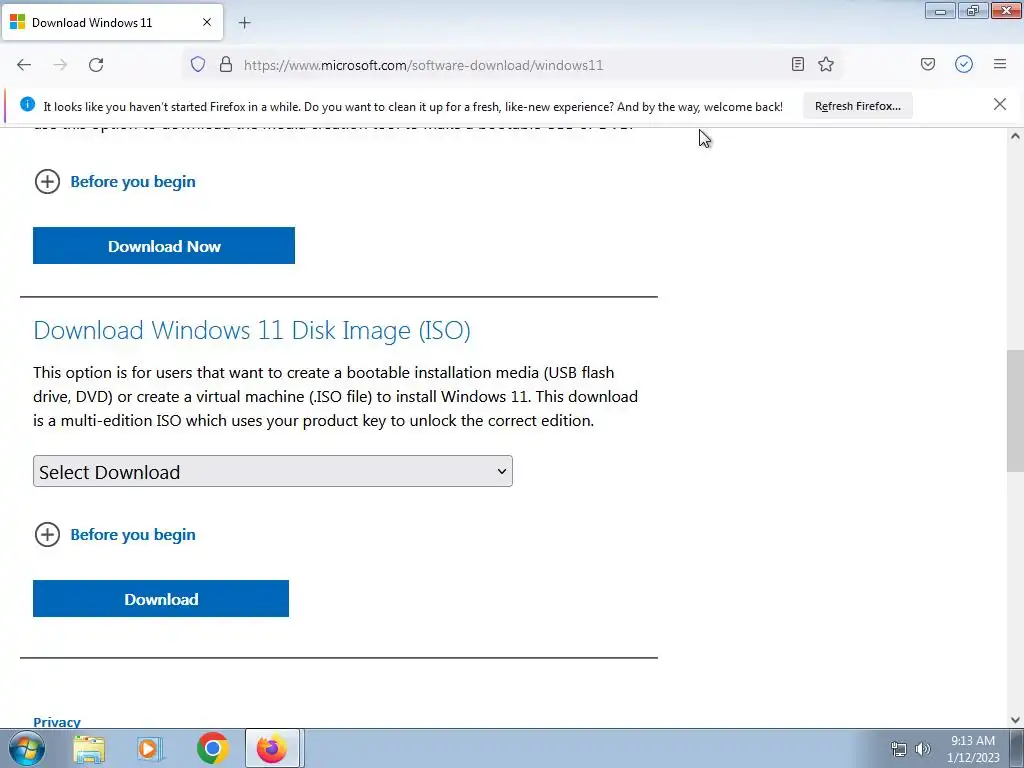Open tracking protection shield icon
Image resolution: width=1024 pixels, height=768 pixels.
[x=198, y=64]
